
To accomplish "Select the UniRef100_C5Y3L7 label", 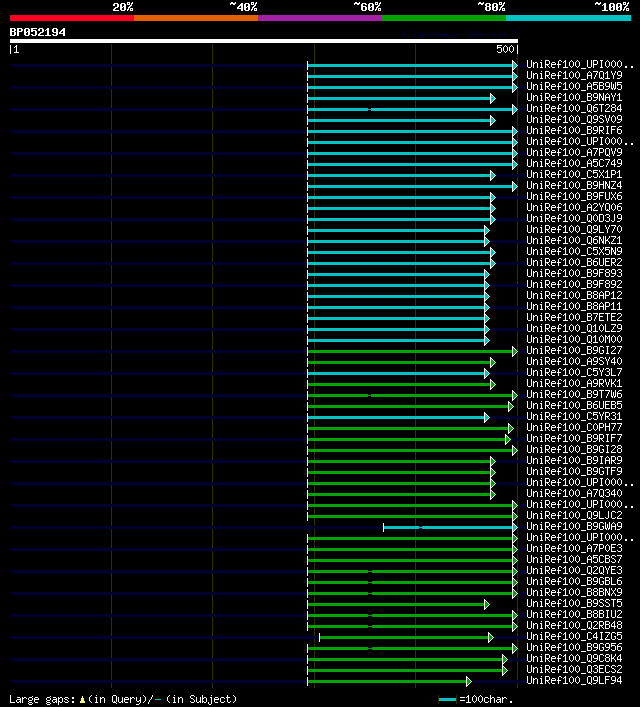I will tap(574, 372).
